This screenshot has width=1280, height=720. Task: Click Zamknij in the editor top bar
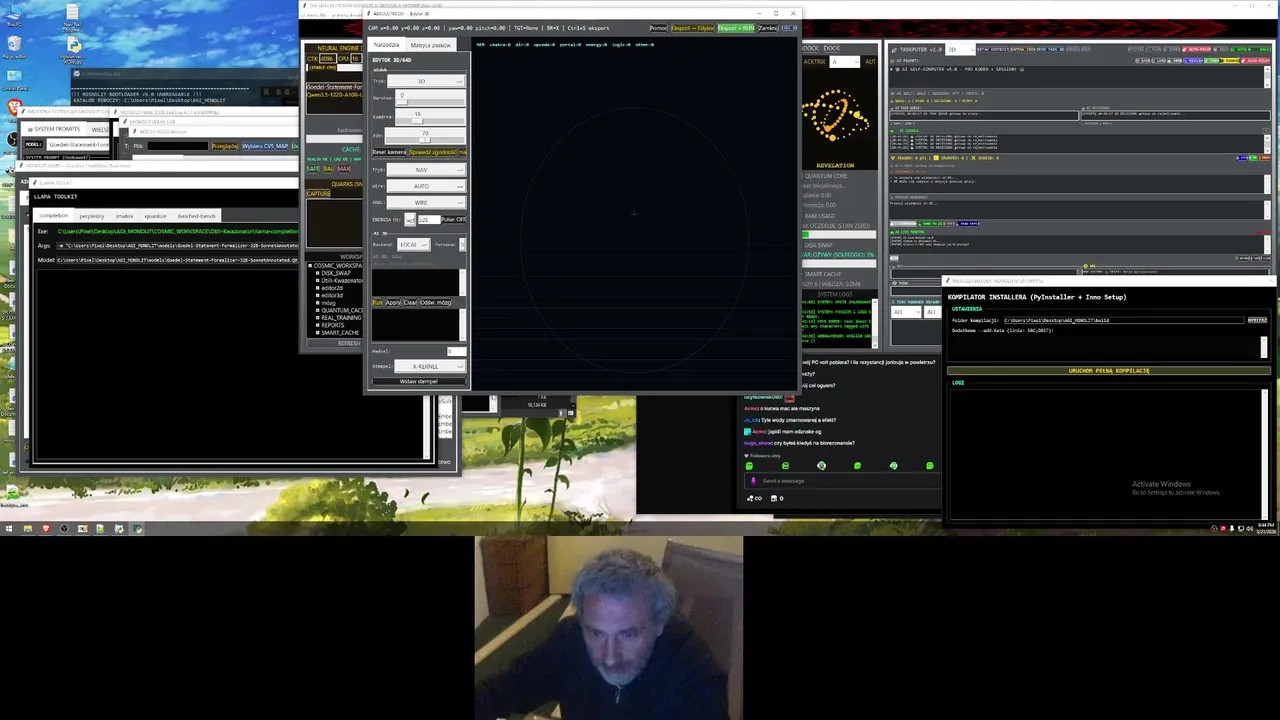coord(768,28)
